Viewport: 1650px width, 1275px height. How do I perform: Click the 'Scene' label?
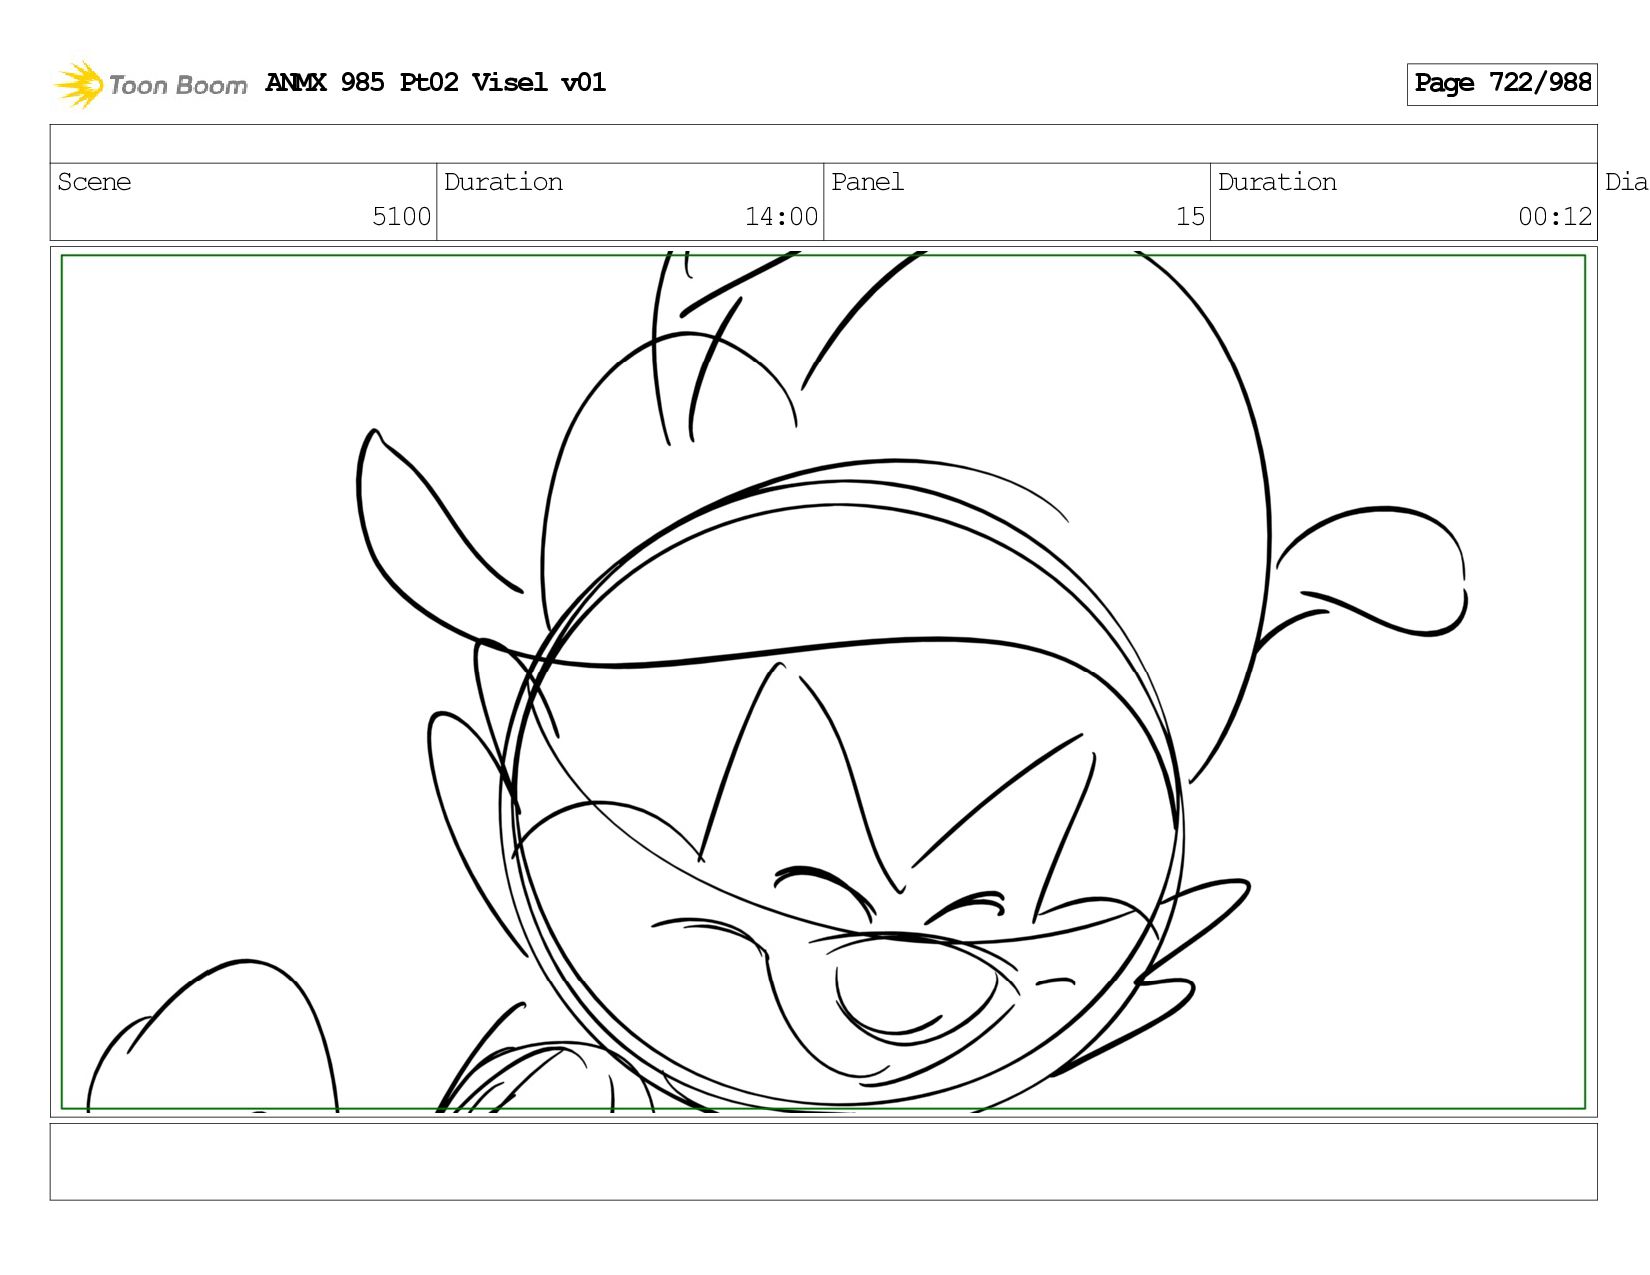point(94,182)
